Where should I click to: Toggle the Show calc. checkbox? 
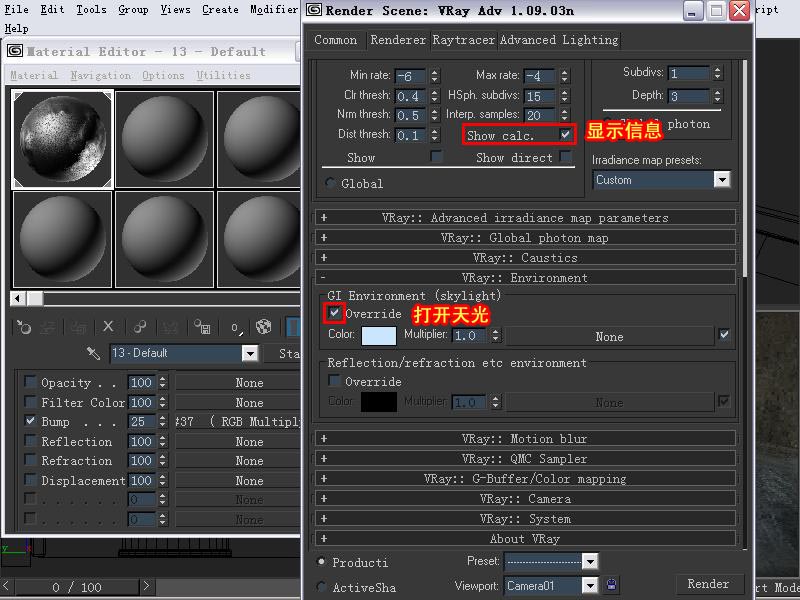(565, 135)
